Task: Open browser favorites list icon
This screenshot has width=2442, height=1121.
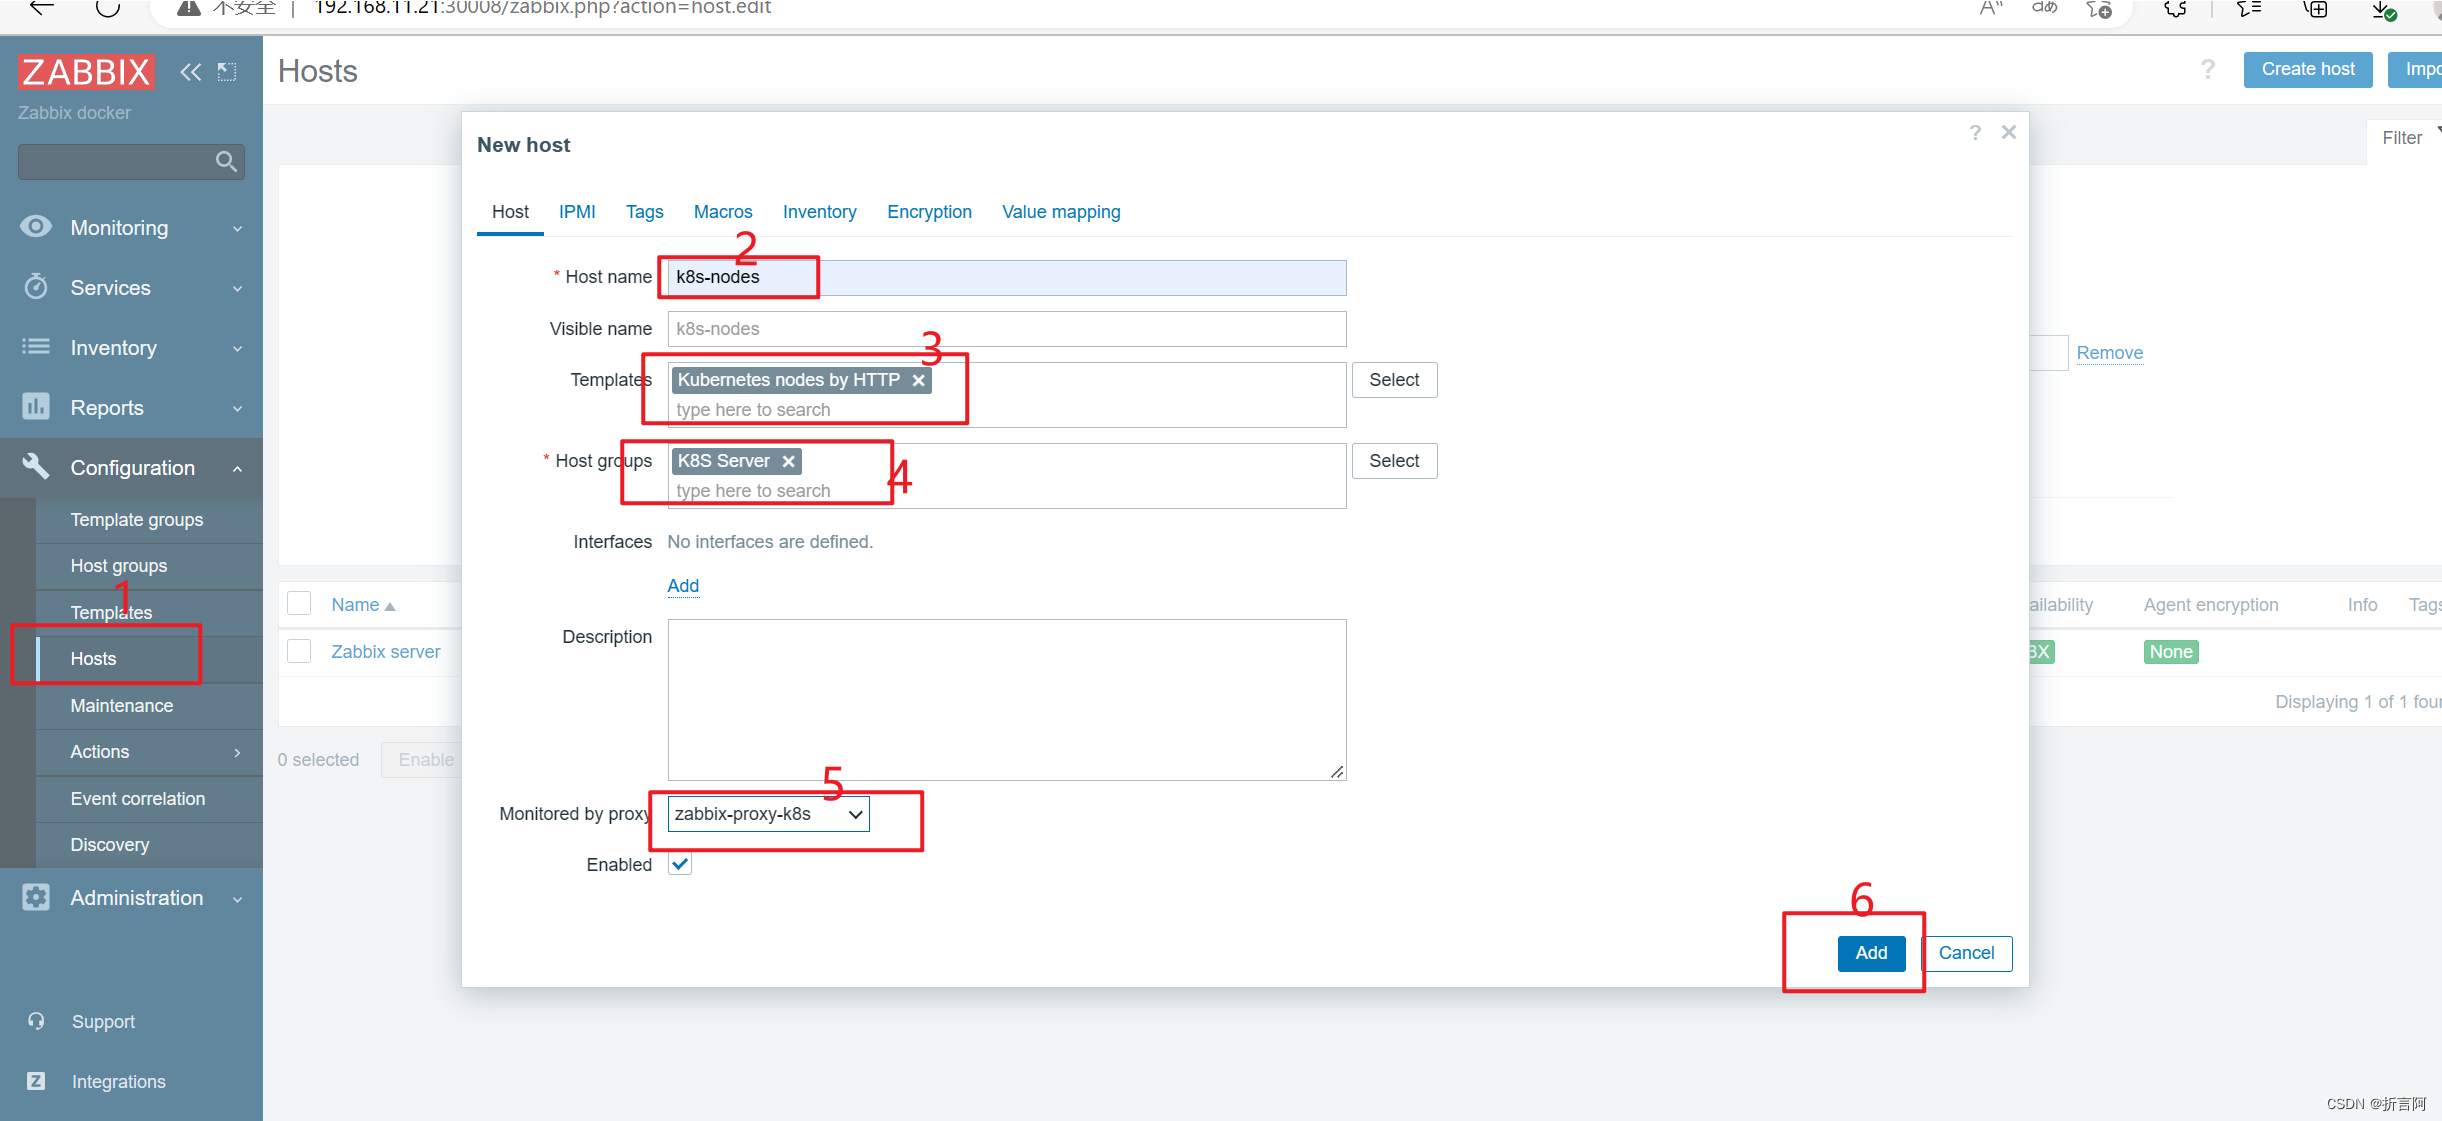Action: coord(2249,9)
